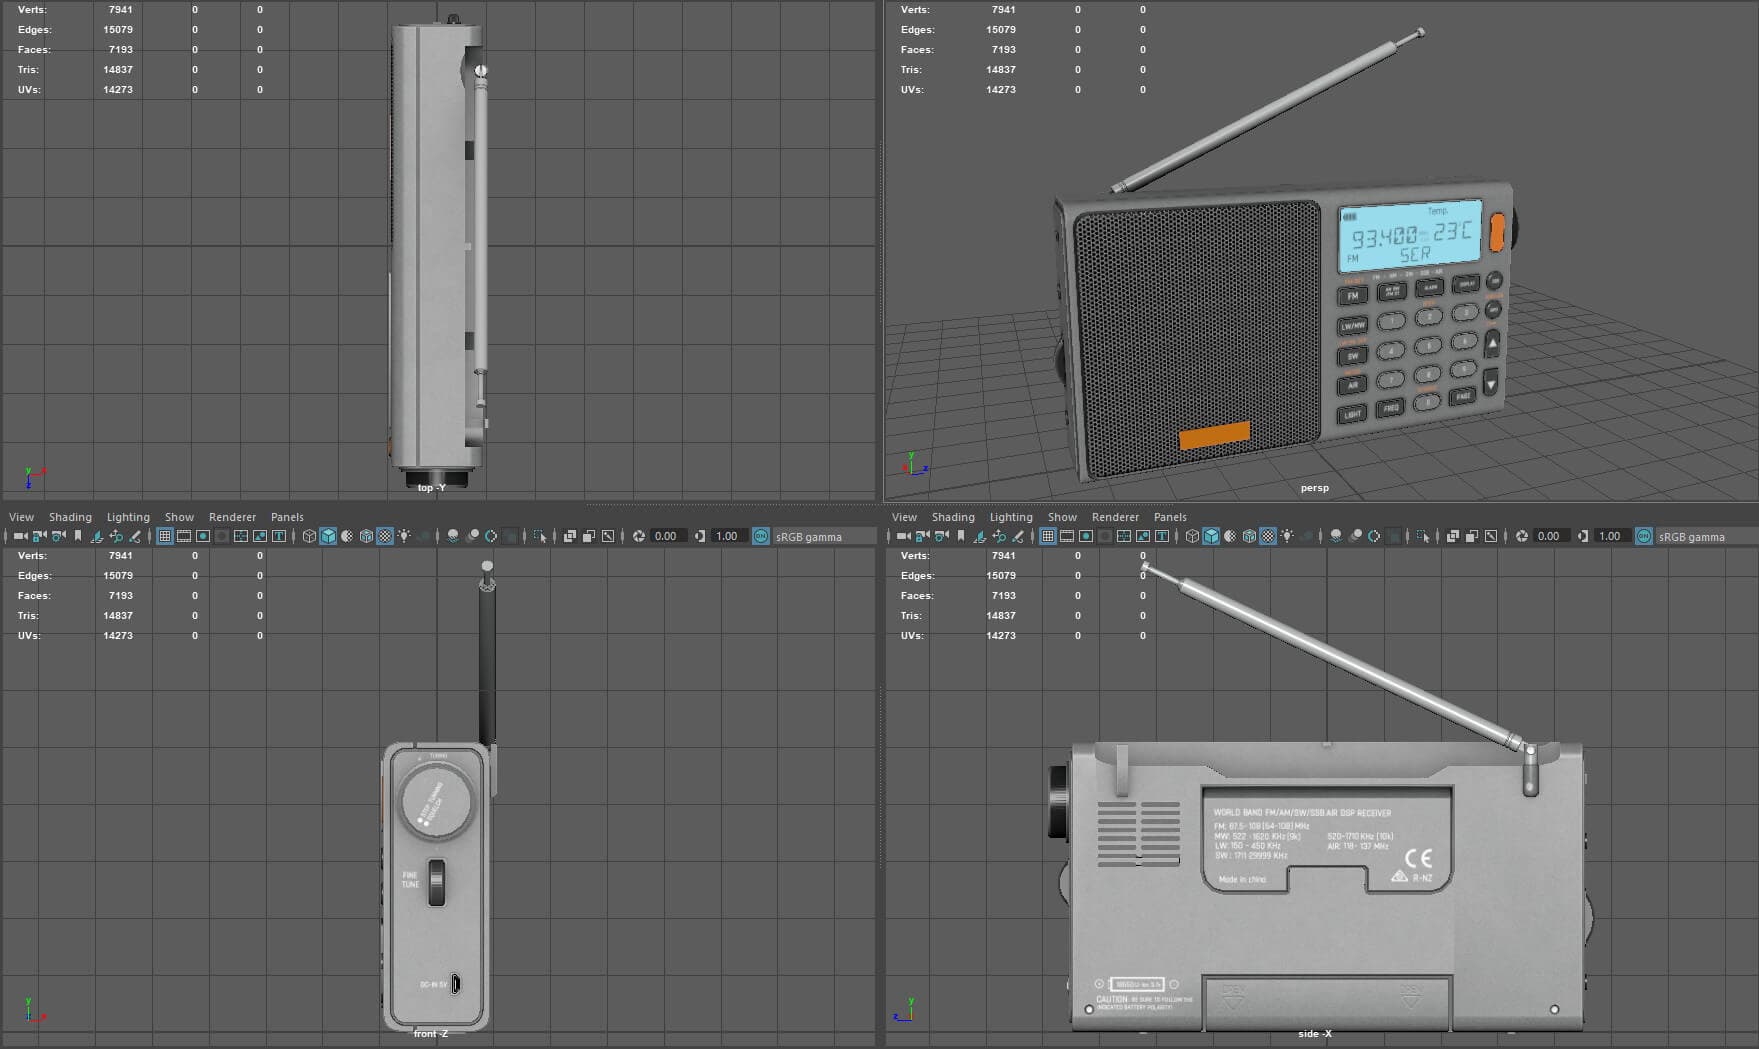This screenshot has width=1759, height=1049.
Task: Select Grease Pencil icon in front-view panel toolbar
Action: pos(135,536)
